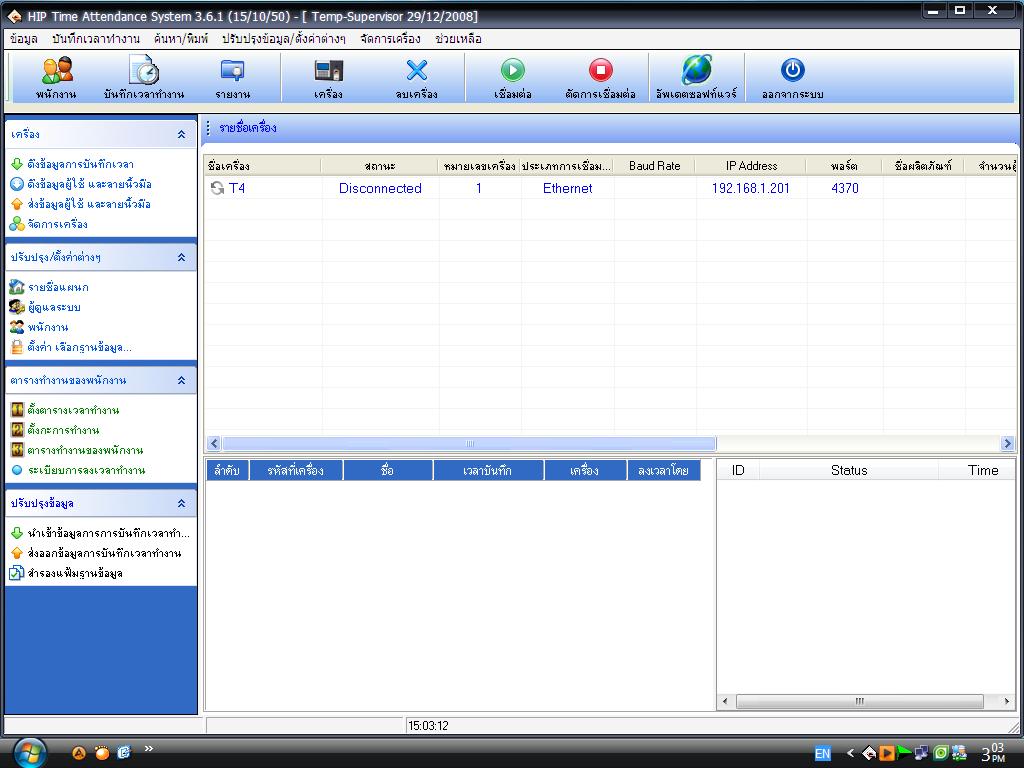Open the รายงาน report toolbar icon
This screenshot has height=768, width=1024.
pyautogui.click(x=232, y=70)
